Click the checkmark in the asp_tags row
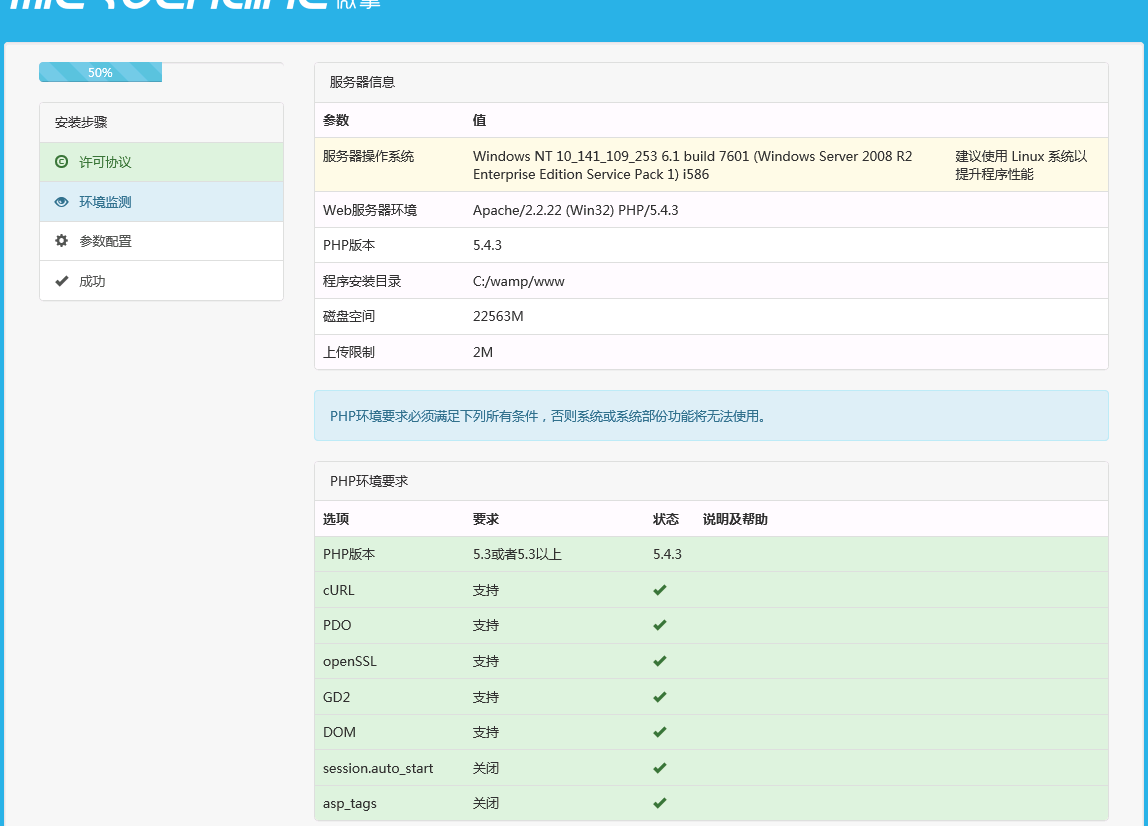This screenshot has height=826, width=1148. (x=659, y=803)
